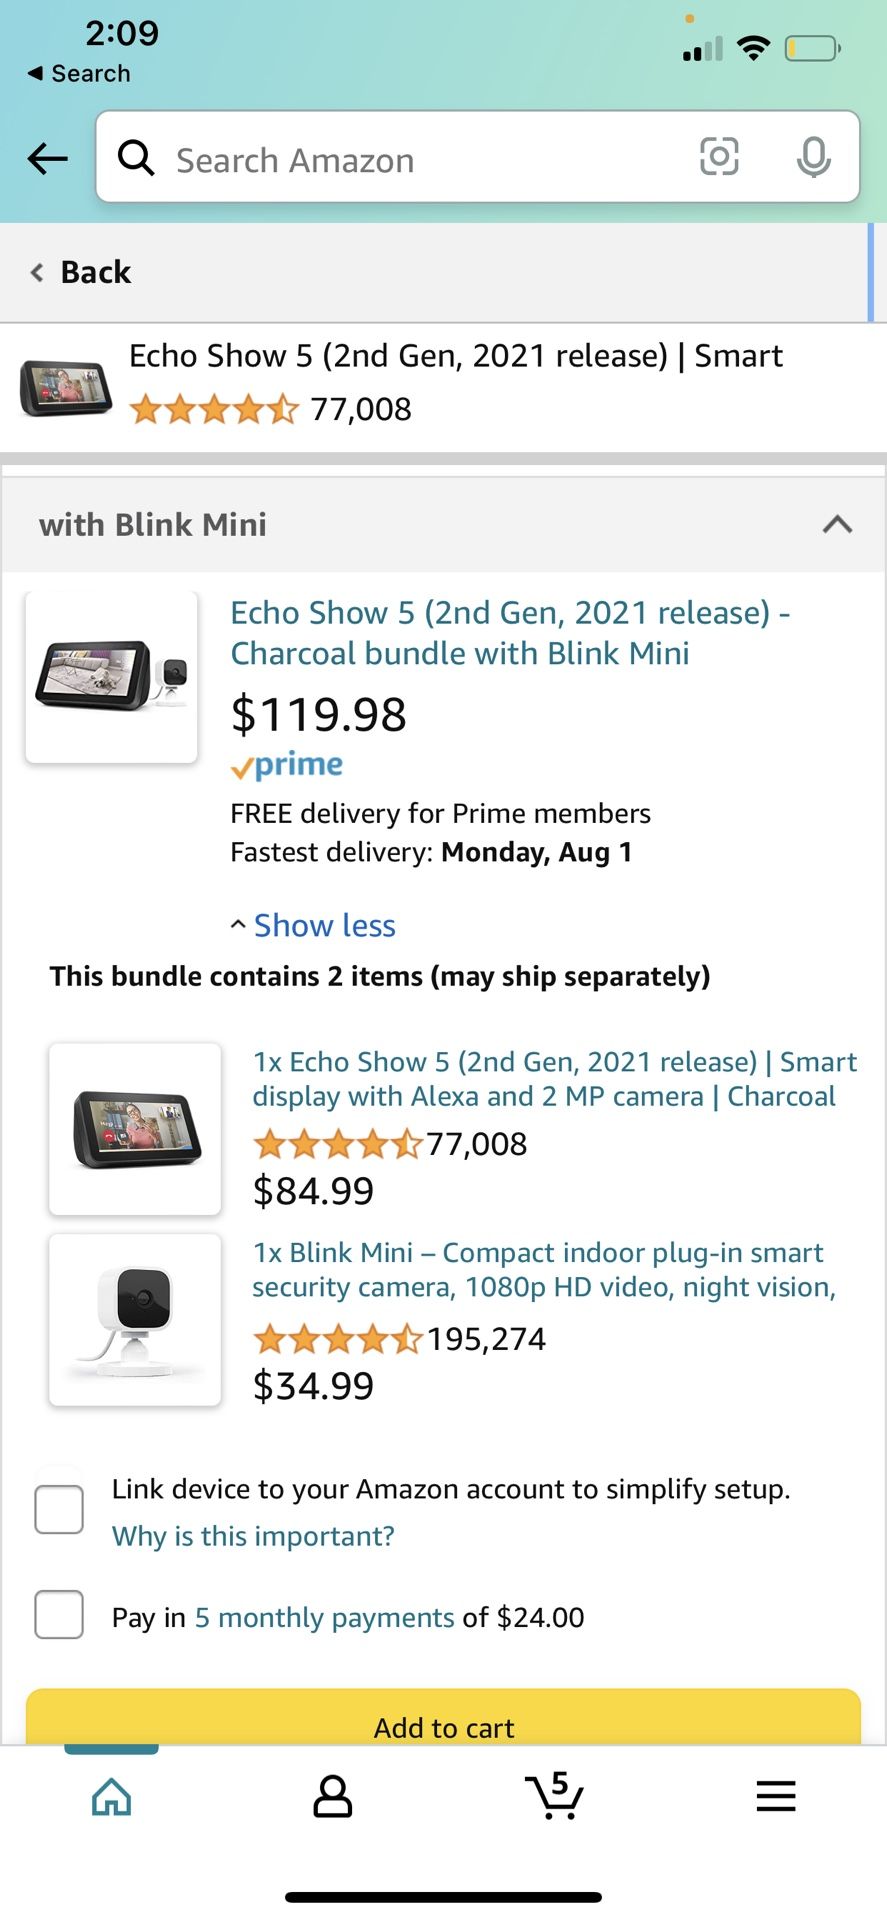Collapse the with Blink Mini section
The width and height of the screenshot is (887, 1920).
[x=837, y=524]
